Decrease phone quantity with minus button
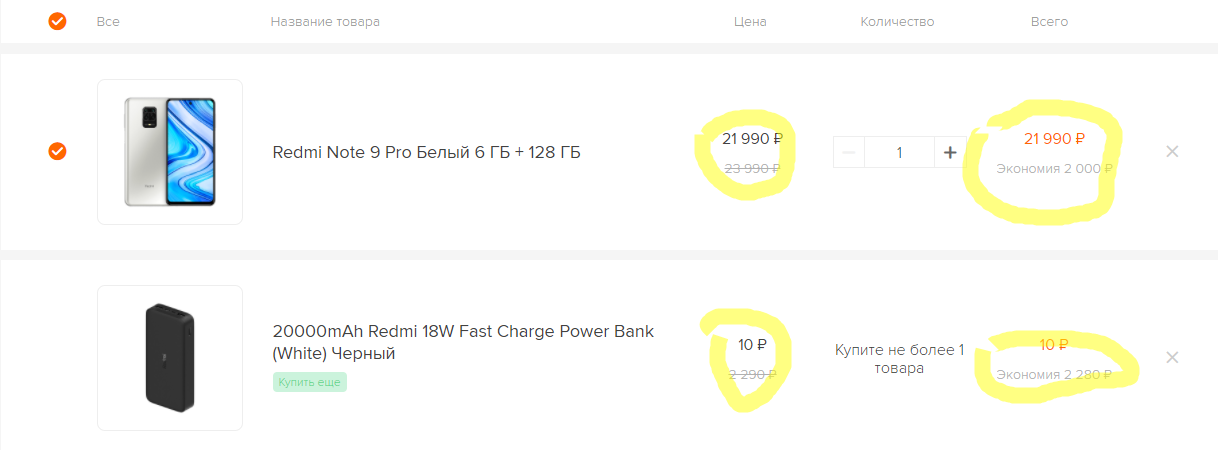Screen dimensions: 1218x450 tap(849, 152)
